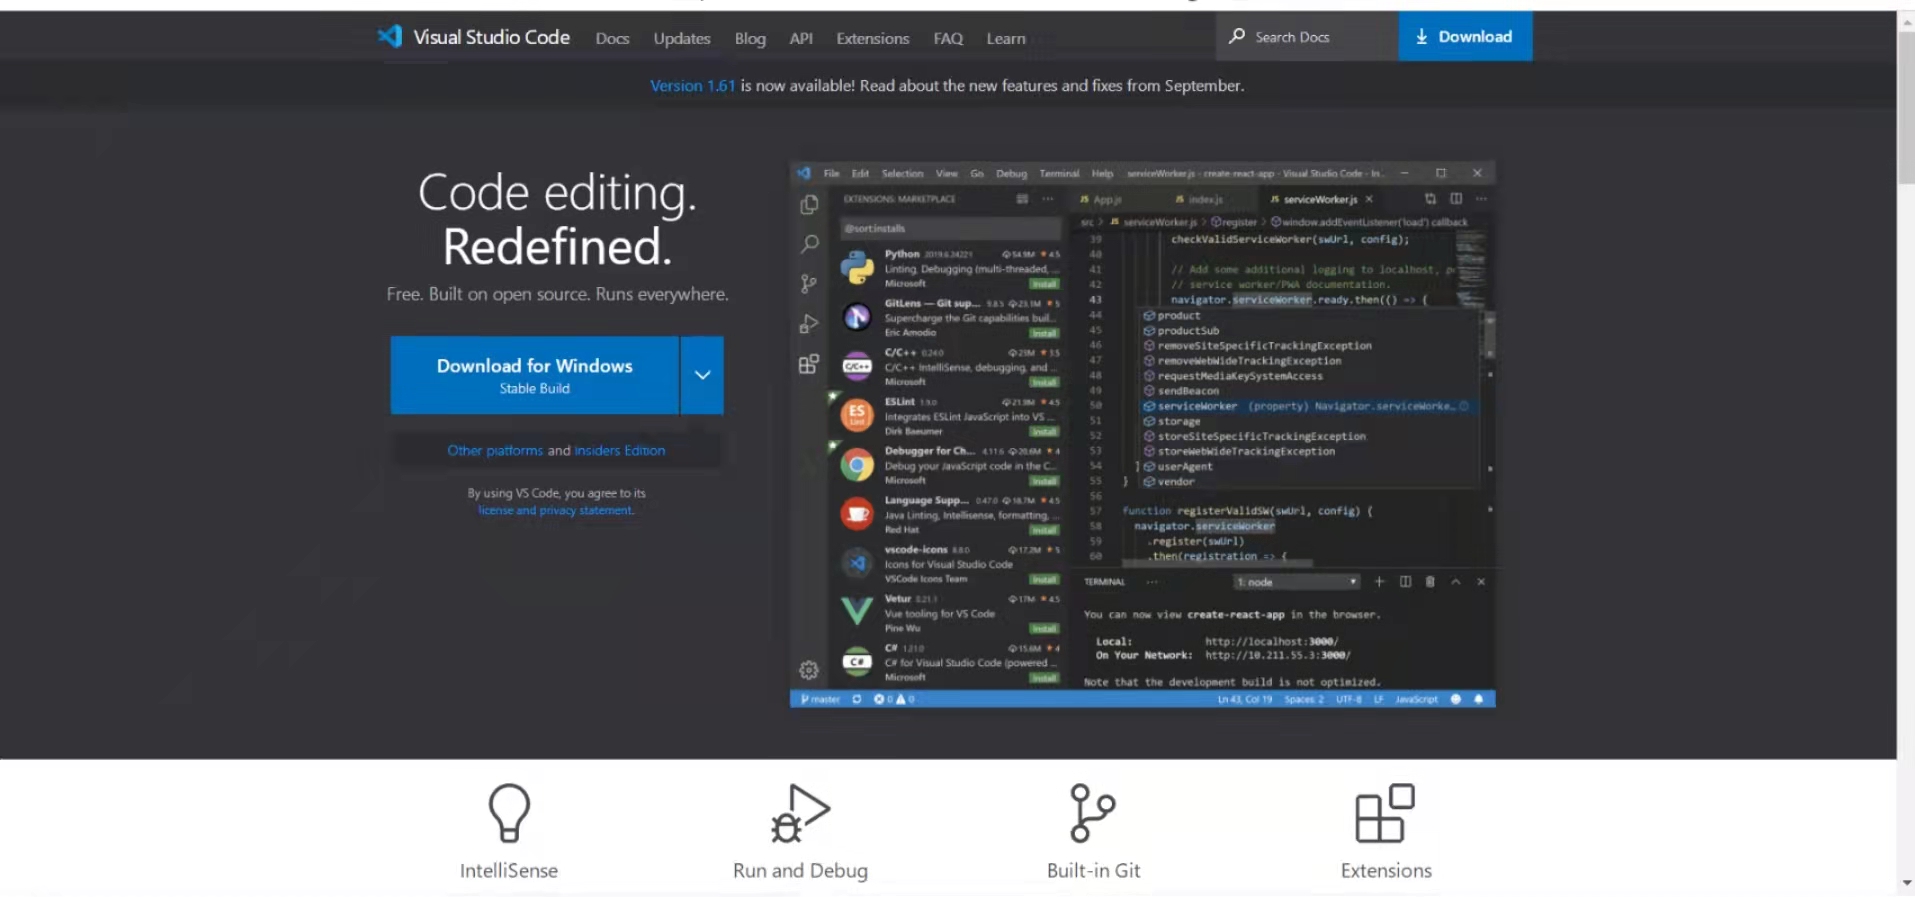
Task: Open the Version 1.61 release notes link
Action: coord(693,86)
